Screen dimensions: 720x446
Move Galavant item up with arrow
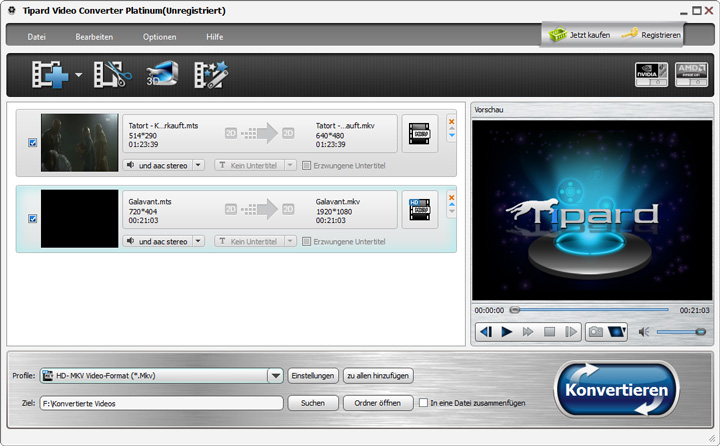point(452,204)
